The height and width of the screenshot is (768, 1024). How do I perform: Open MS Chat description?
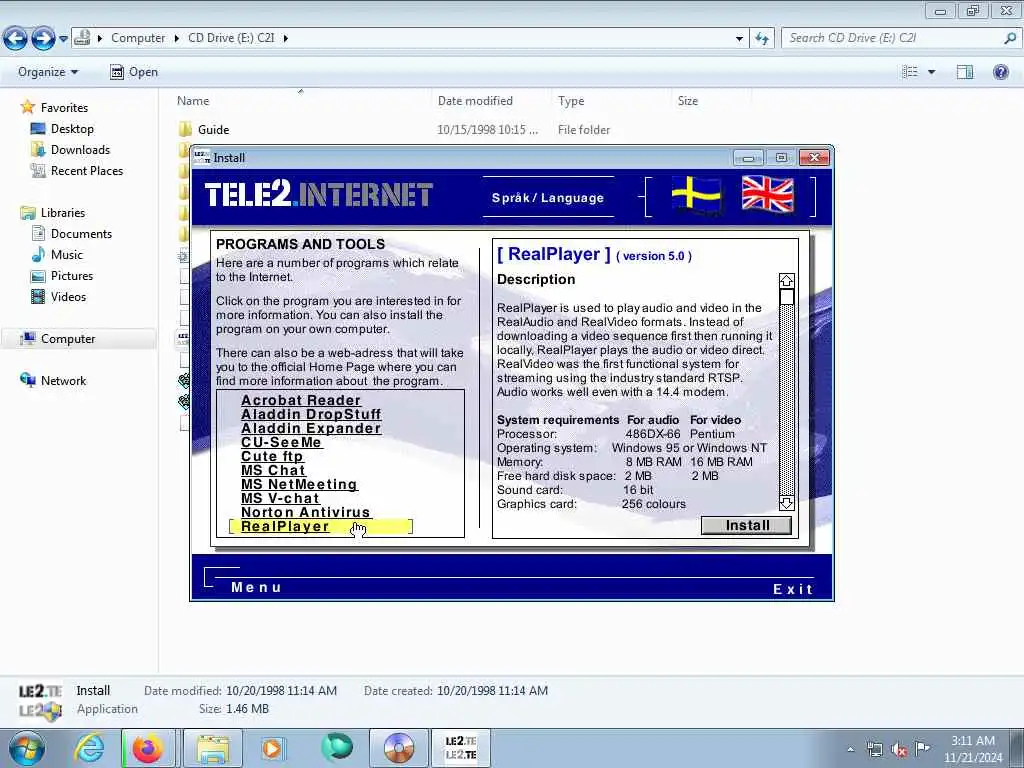tap(273, 470)
